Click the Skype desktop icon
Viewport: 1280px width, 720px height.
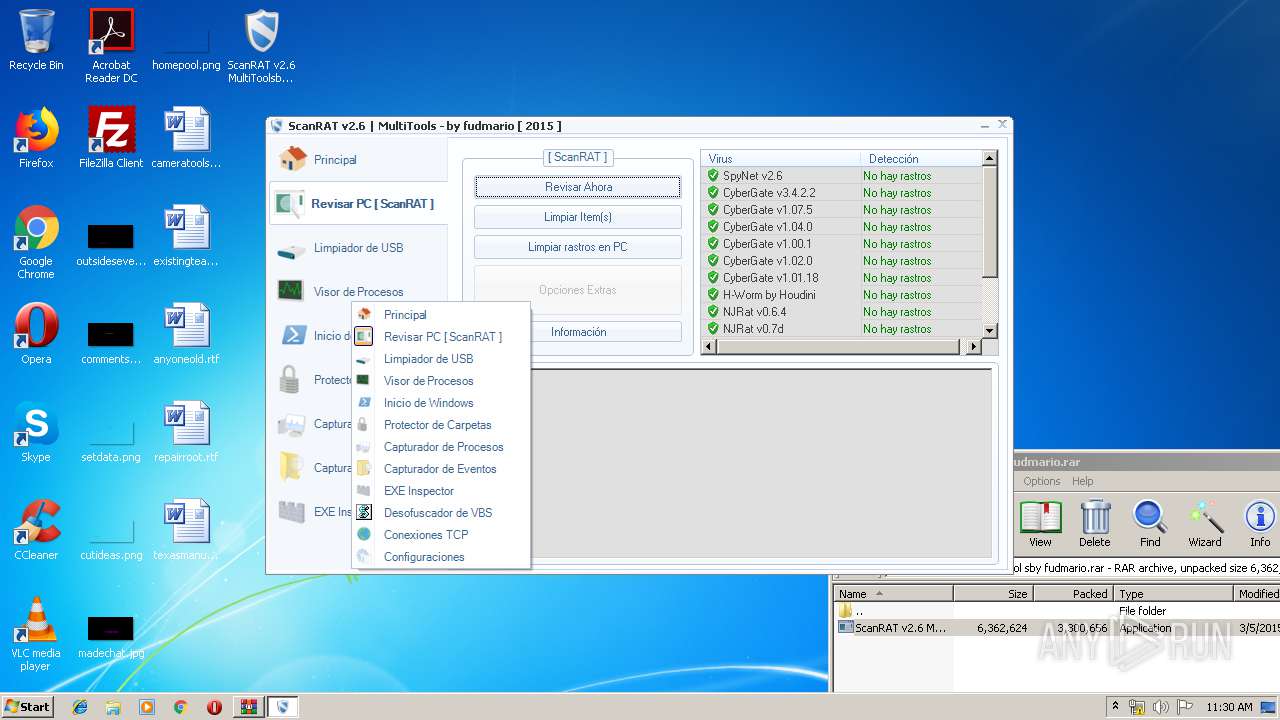pos(36,431)
